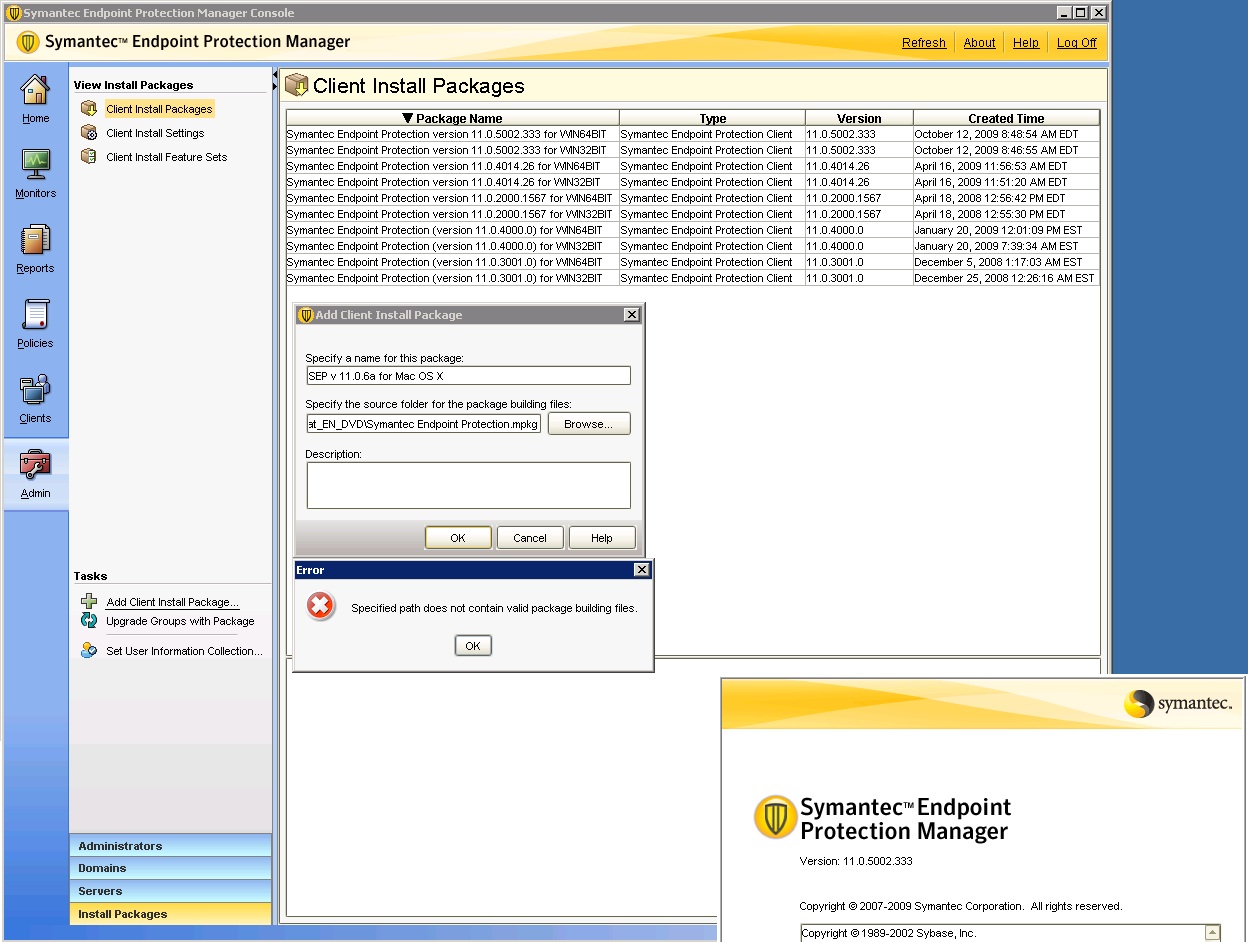The height and width of the screenshot is (942, 1248).
Task: Dismiss the Error dialog with OK
Action: coord(473,646)
